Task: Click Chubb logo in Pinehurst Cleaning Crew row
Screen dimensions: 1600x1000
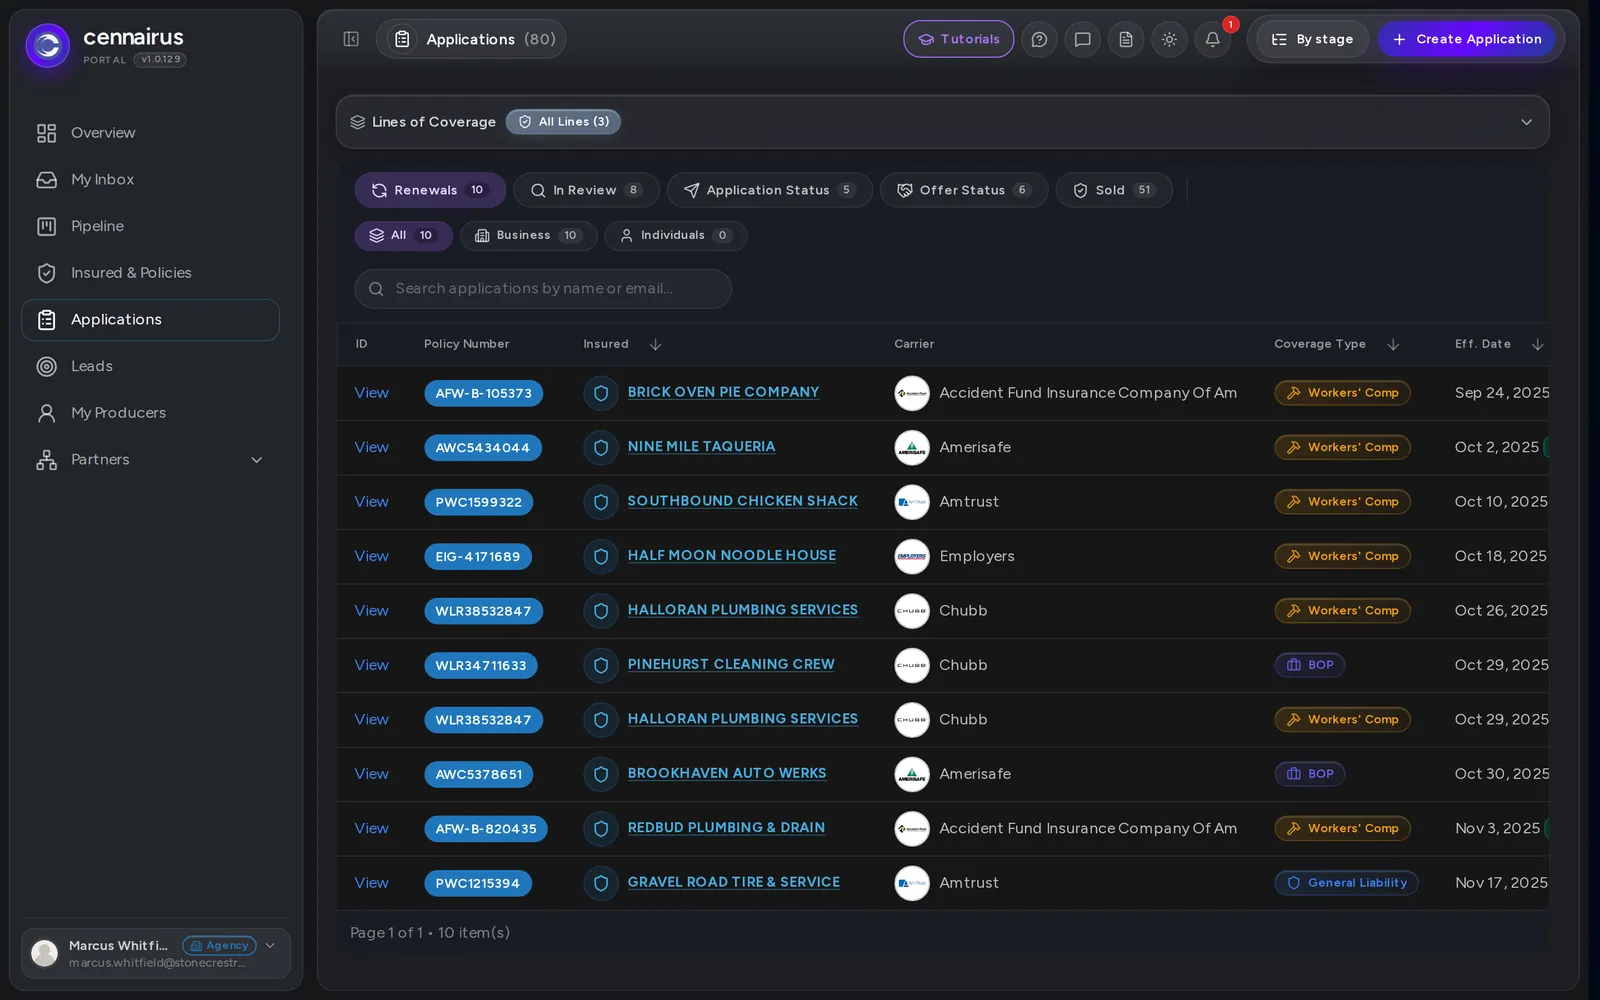Action: [912, 665]
